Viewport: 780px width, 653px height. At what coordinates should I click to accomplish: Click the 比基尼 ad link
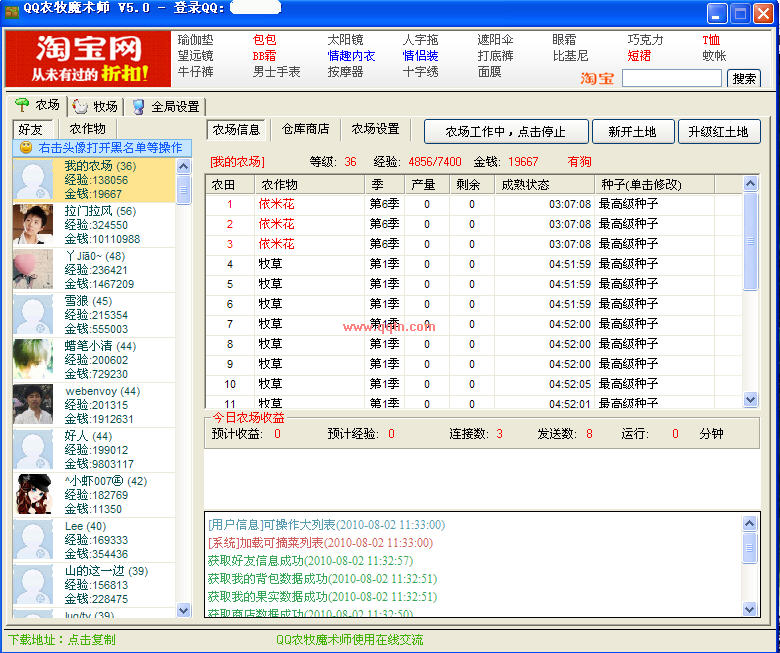570,56
